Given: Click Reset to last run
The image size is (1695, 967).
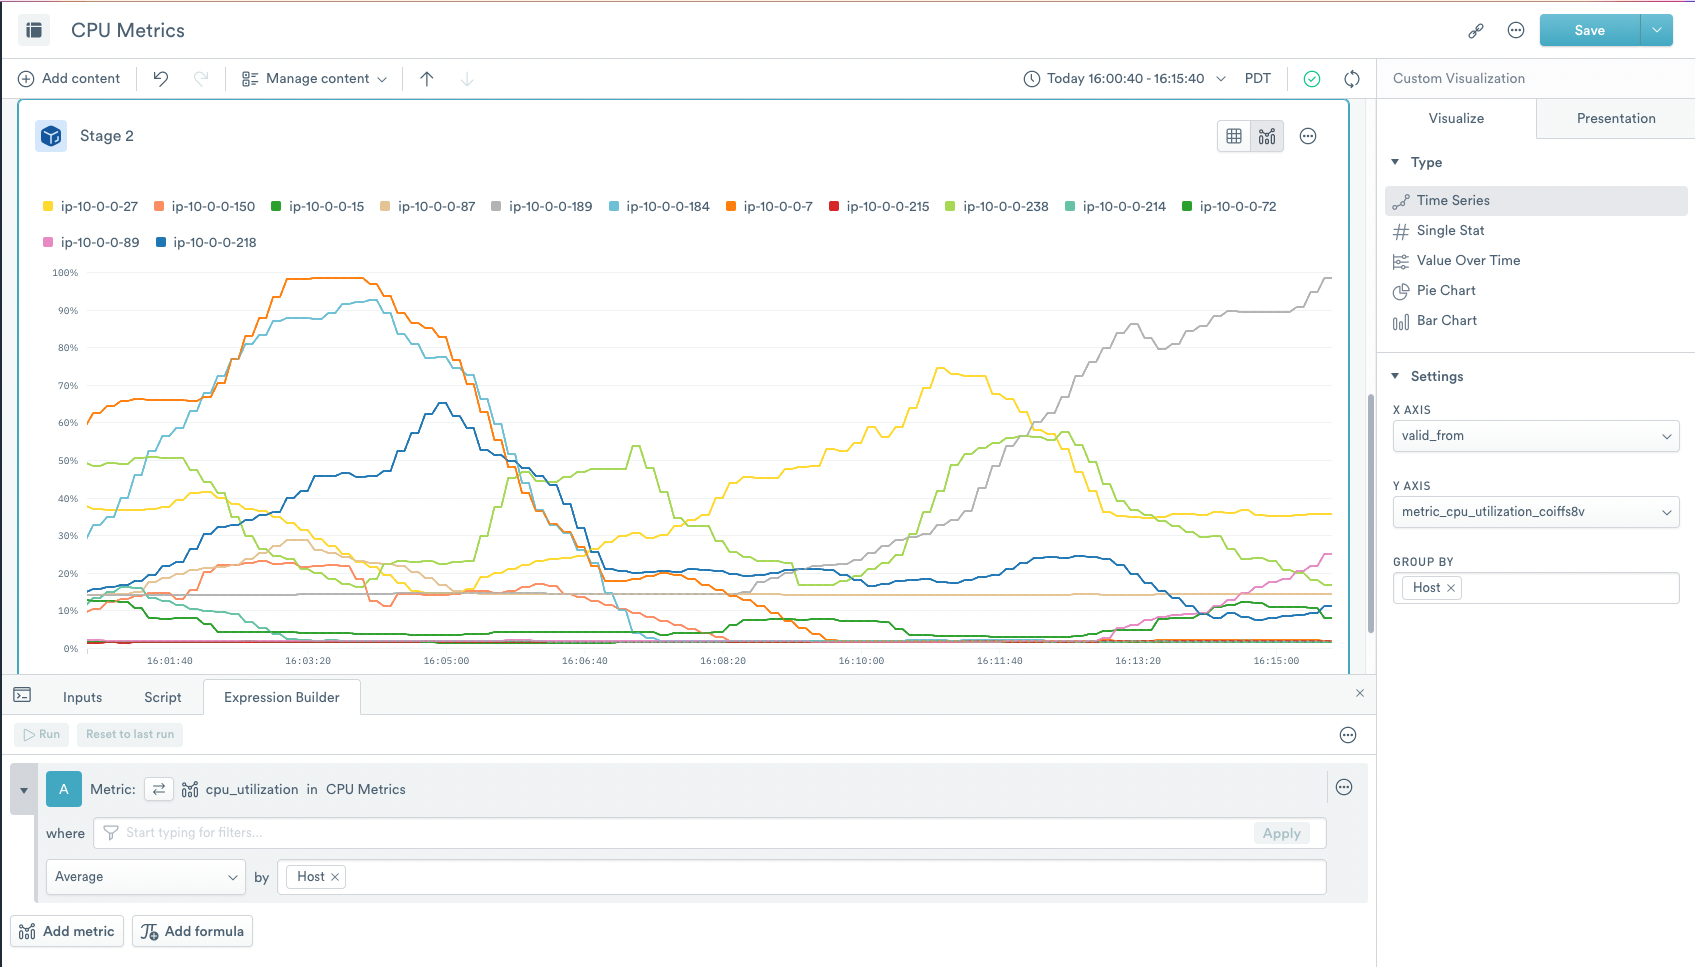Looking at the screenshot, I should (130, 734).
